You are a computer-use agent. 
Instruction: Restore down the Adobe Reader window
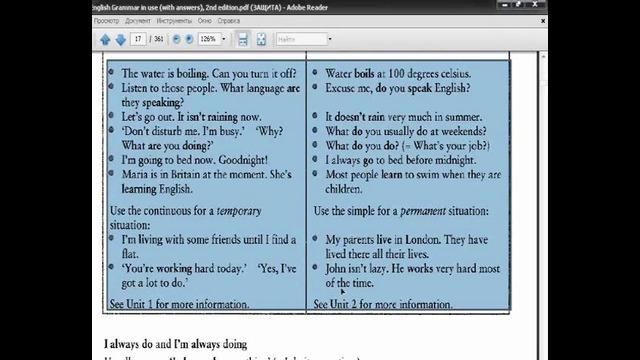point(518,4)
